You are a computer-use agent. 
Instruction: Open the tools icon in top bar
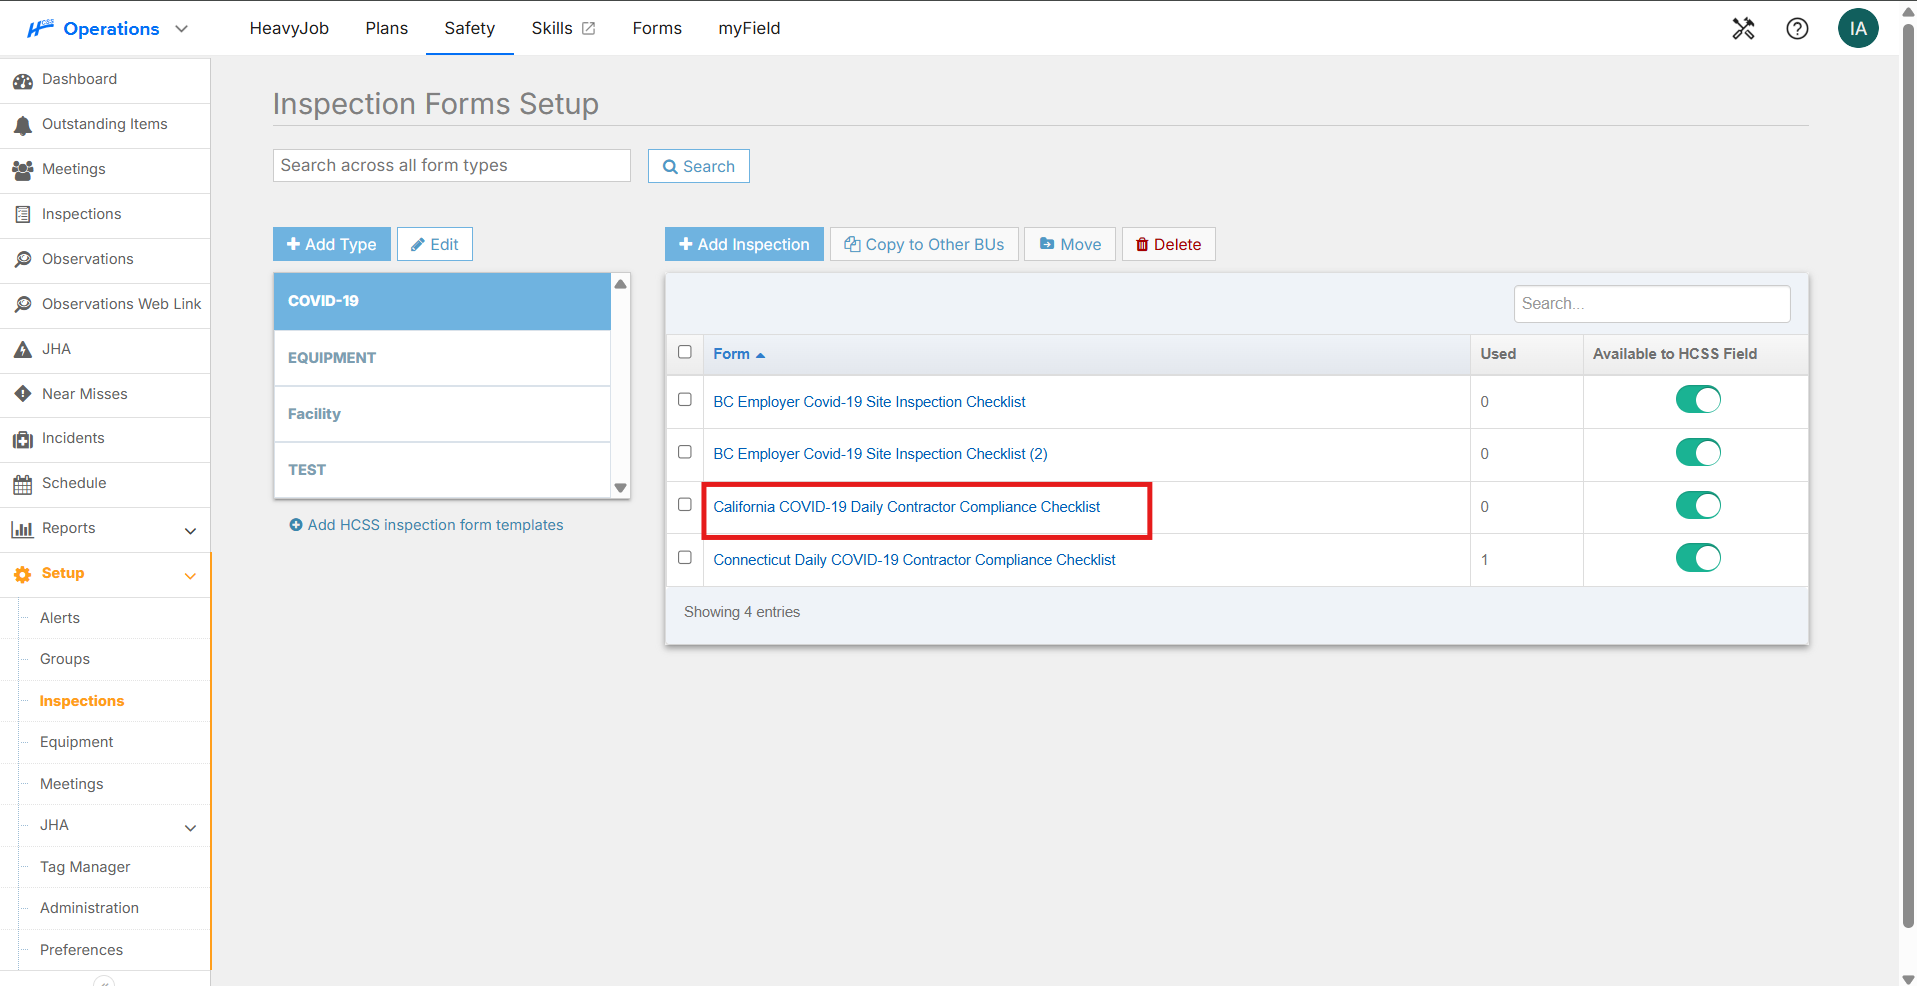pos(1743,28)
